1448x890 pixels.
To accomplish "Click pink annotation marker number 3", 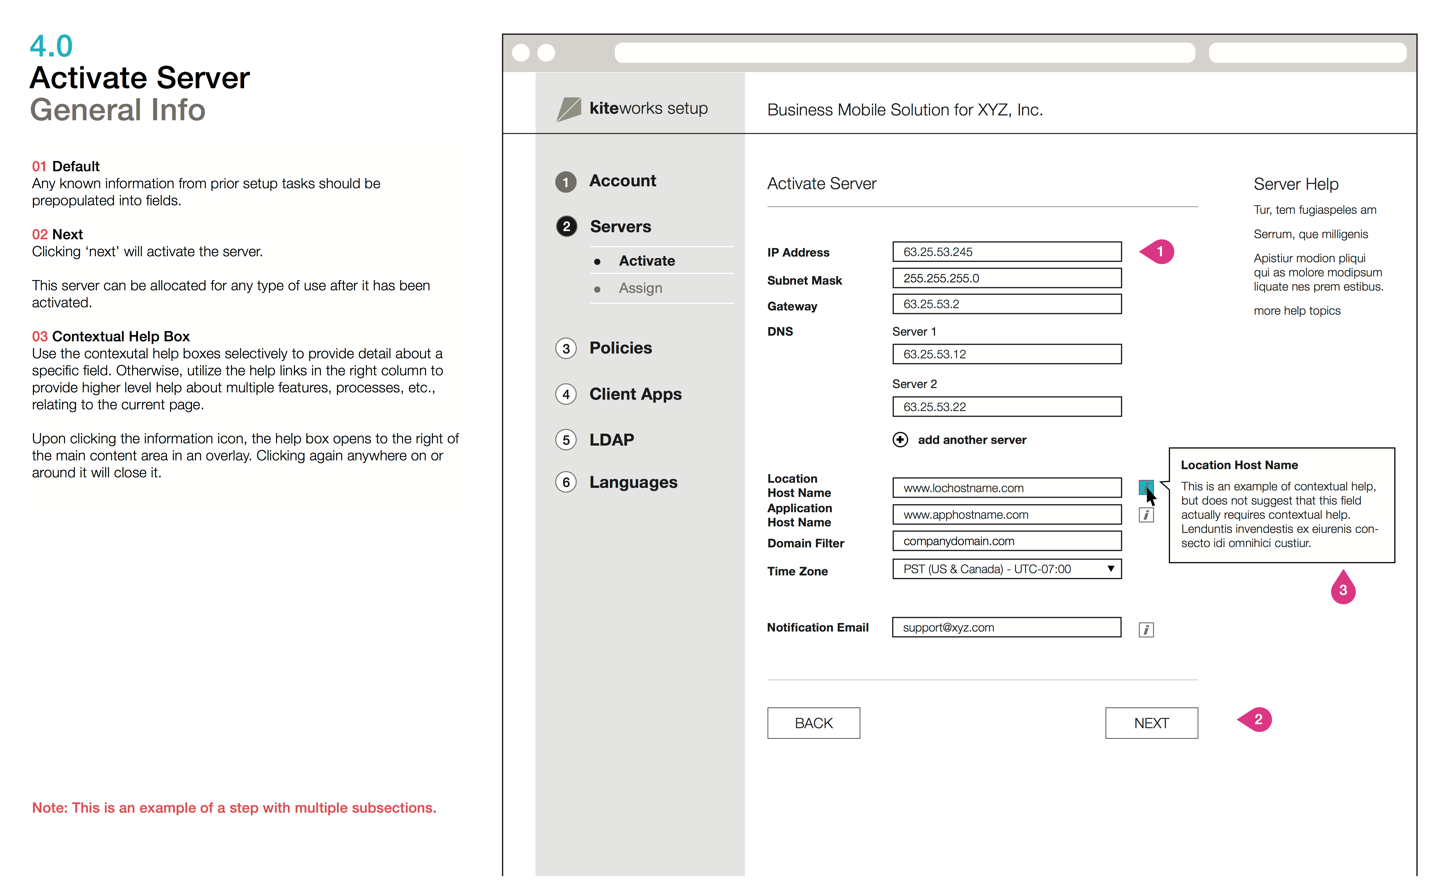I will (x=1343, y=589).
